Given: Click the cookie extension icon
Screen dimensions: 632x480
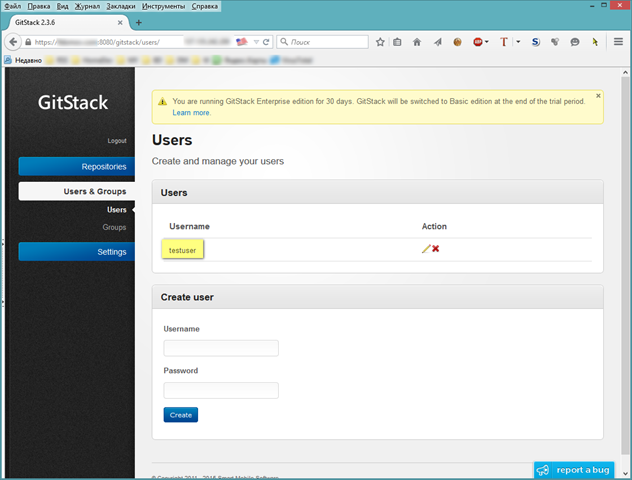Looking at the screenshot, I should pyautogui.click(x=457, y=42).
